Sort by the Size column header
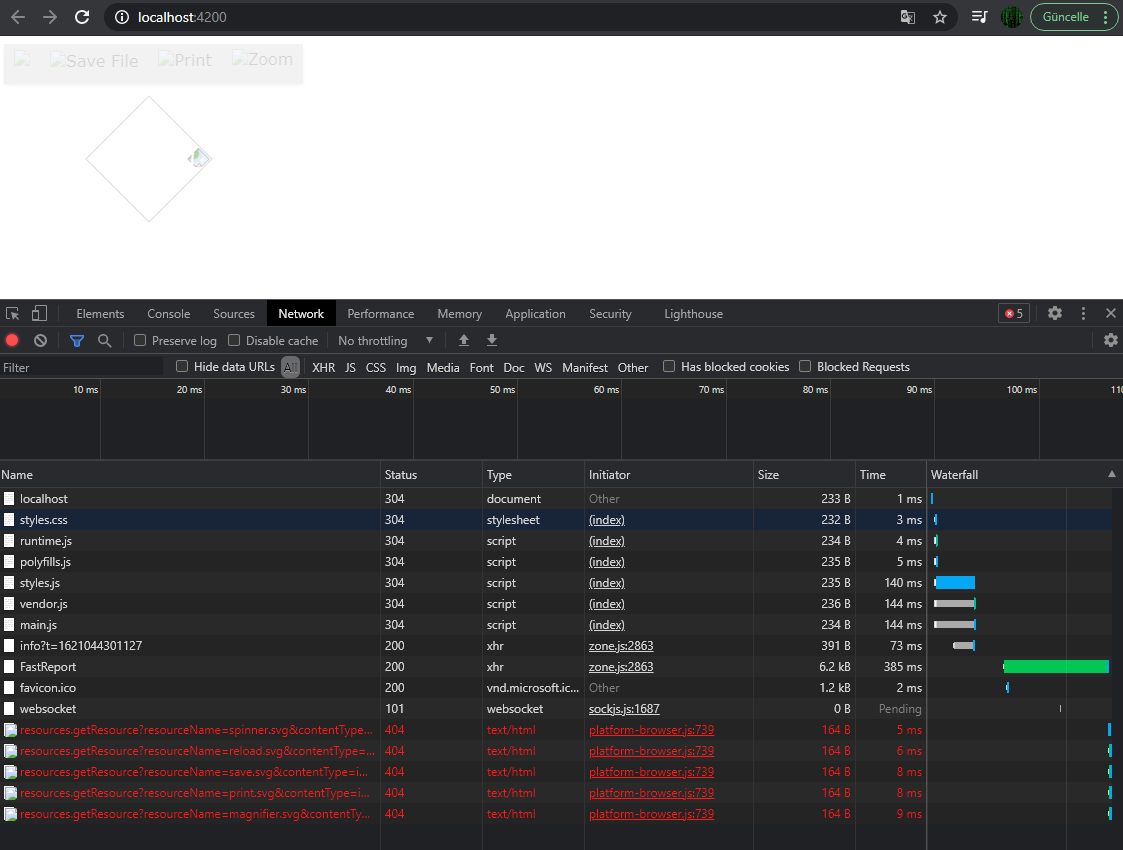This screenshot has width=1123, height=850. pos(804,474)
